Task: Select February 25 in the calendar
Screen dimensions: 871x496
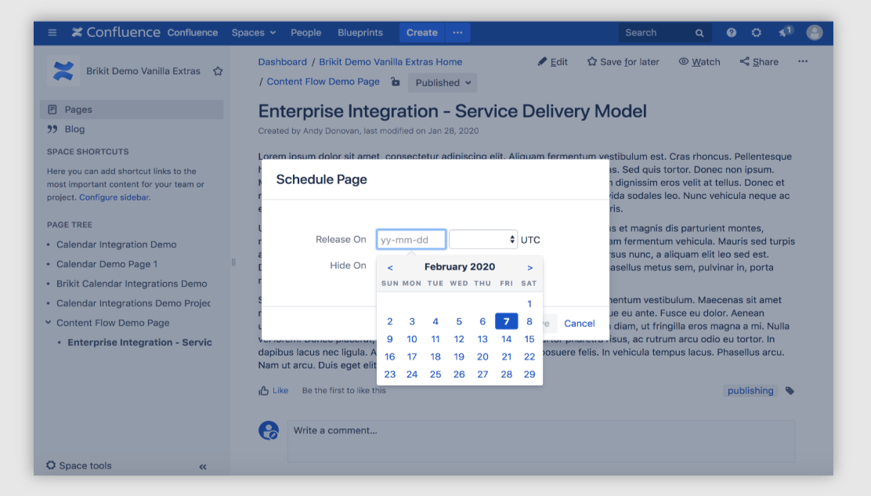Action: pos(436,374)
